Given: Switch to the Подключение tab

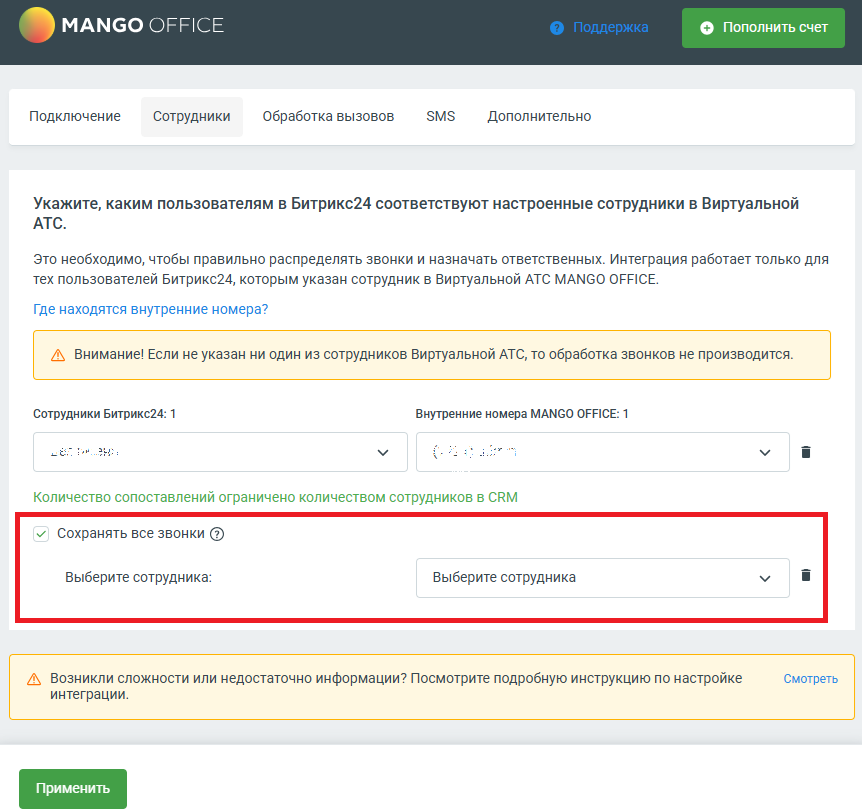Looking at the screenshot, I should click(75, 117).
